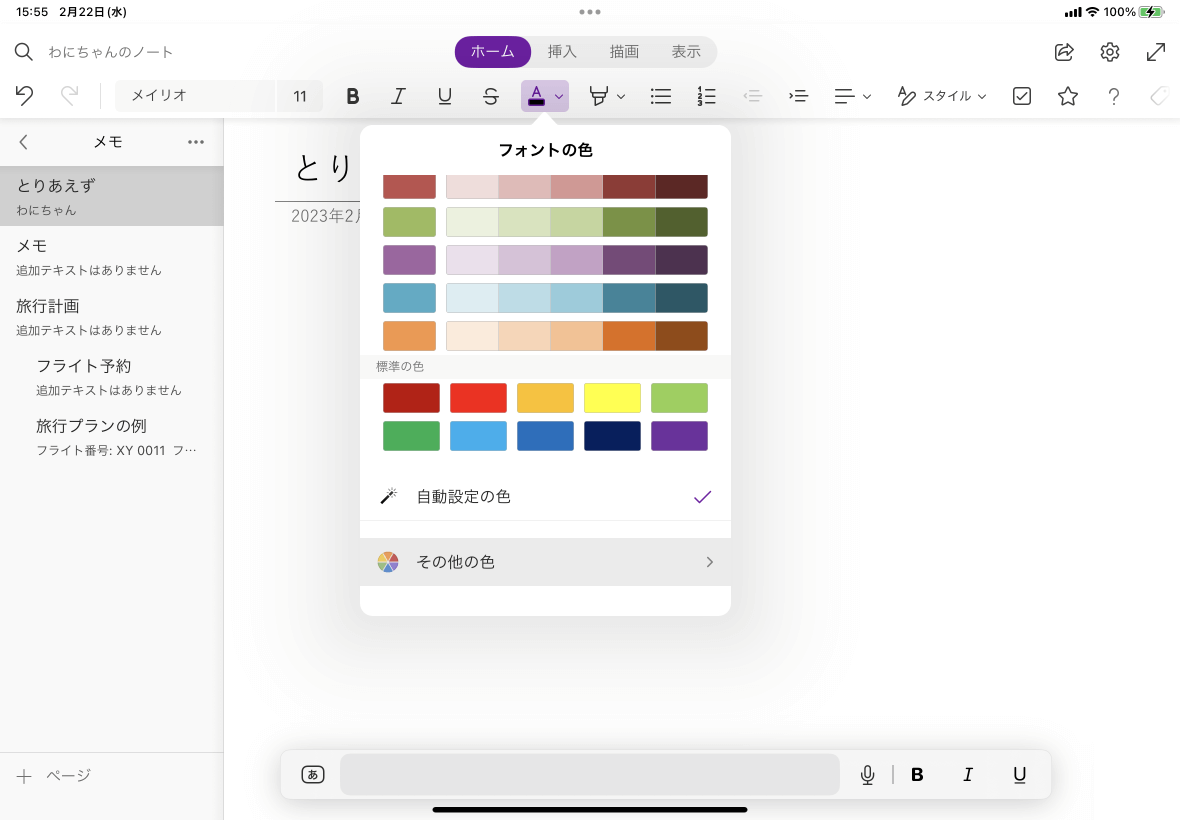
Task: Pick dark red standard color swatch
Action: [412, 398]
